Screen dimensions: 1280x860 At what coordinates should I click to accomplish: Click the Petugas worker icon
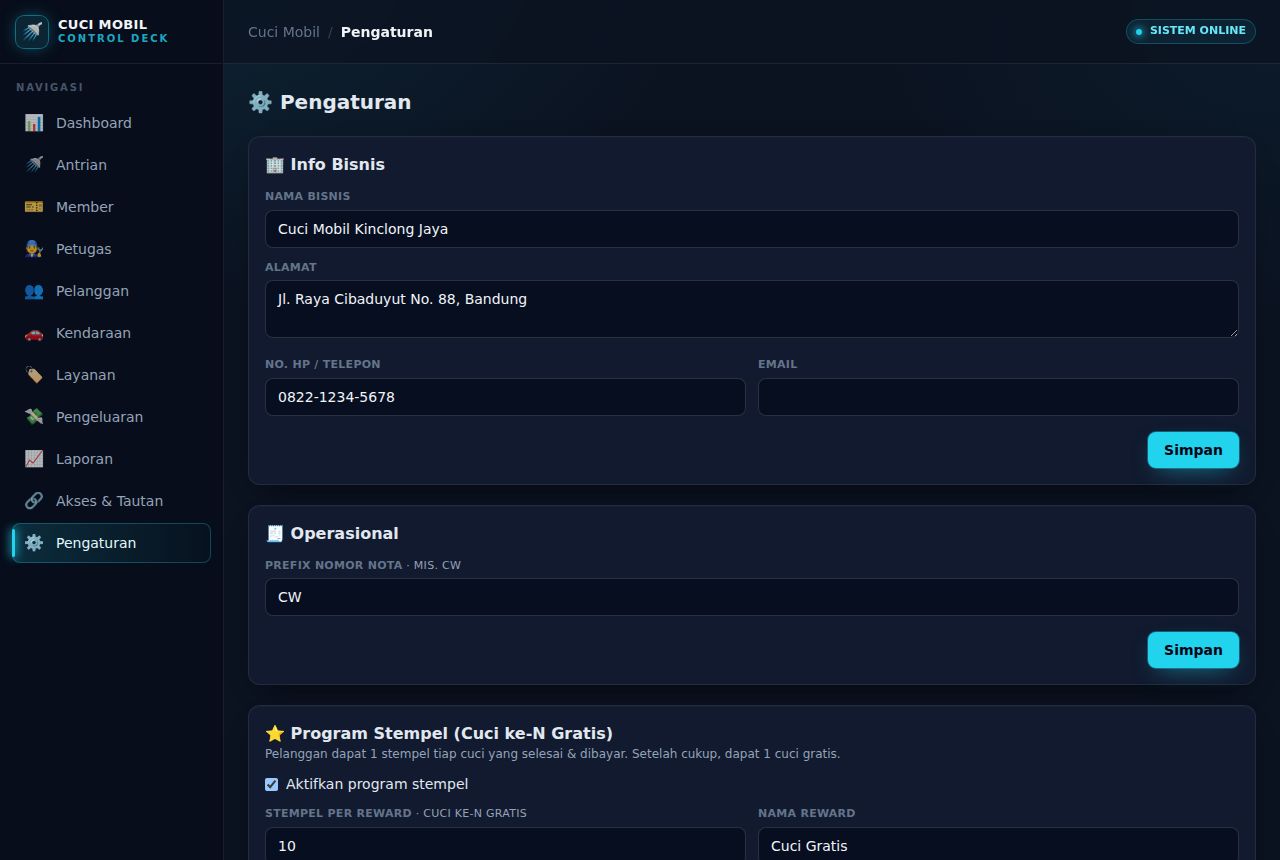point(34,249)
